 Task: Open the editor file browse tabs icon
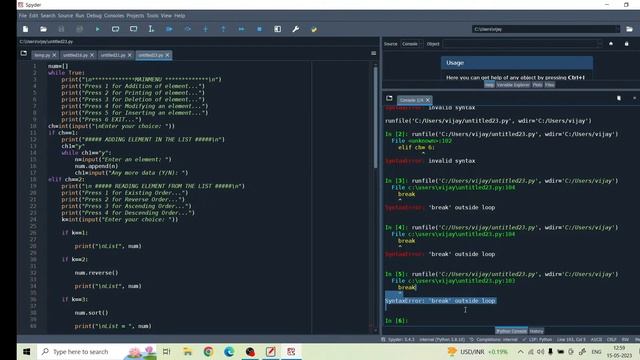point(24,53)
